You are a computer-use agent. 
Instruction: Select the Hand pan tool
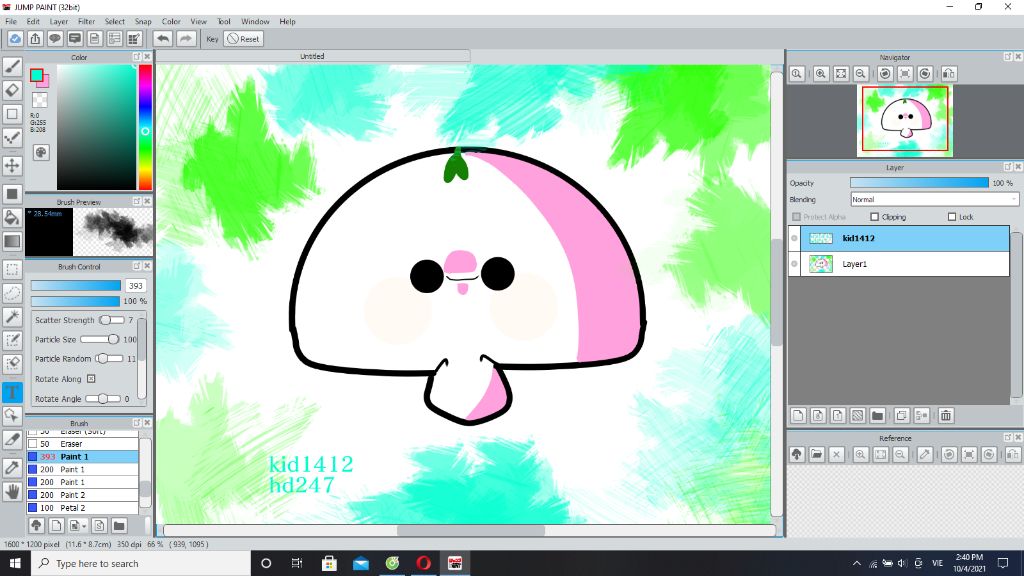tap(12, 491)
